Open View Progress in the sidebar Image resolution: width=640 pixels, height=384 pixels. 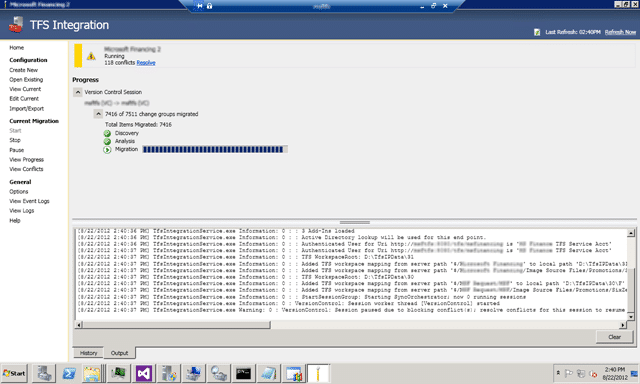coord(27,160)
